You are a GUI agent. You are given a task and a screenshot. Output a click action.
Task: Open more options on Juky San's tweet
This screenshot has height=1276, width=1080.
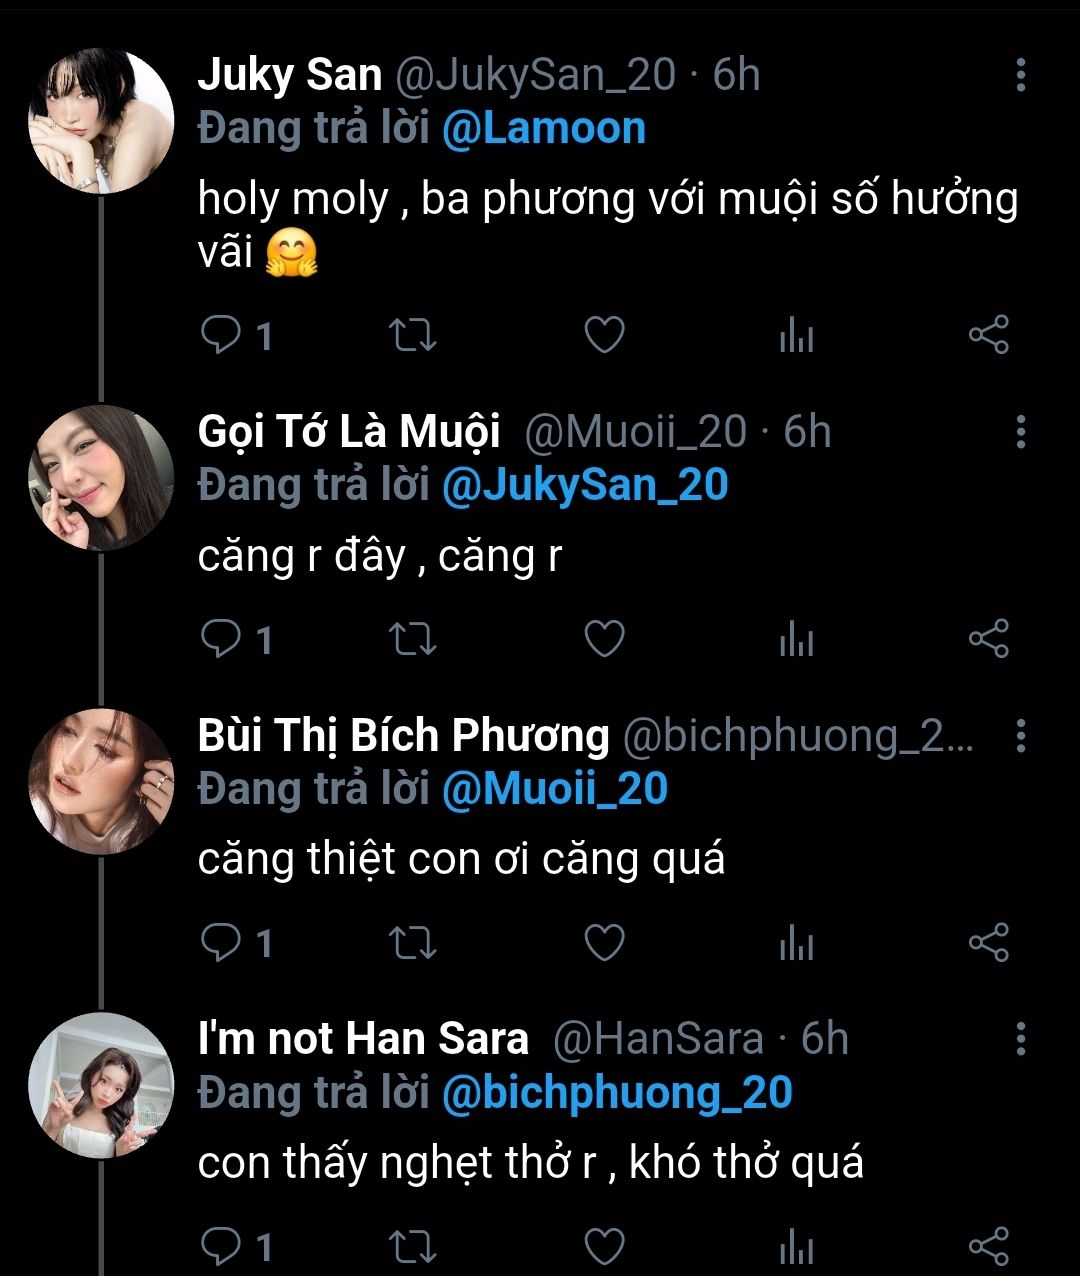click(1020, 75)
